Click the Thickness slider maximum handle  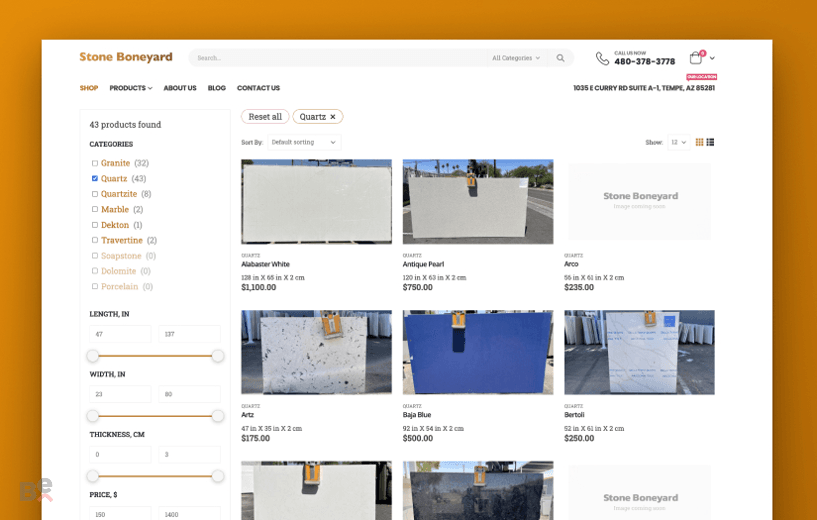click(x=218, y=476)
